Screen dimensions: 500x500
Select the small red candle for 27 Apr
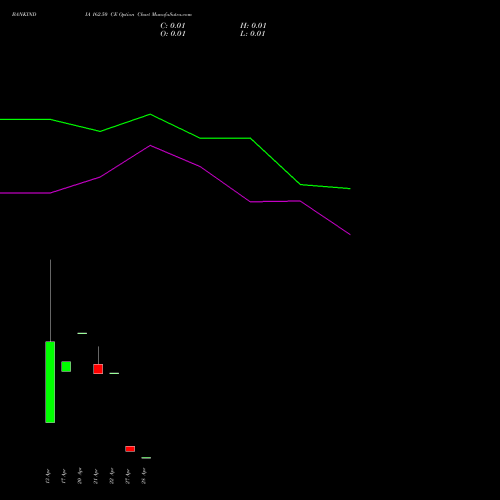coord(130,449)
